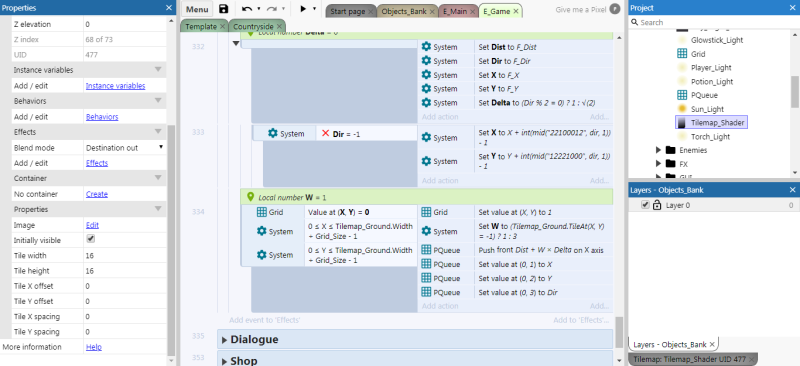800x366 pixels.
Task: Click the Image Edit link
Action: point(92,225)
